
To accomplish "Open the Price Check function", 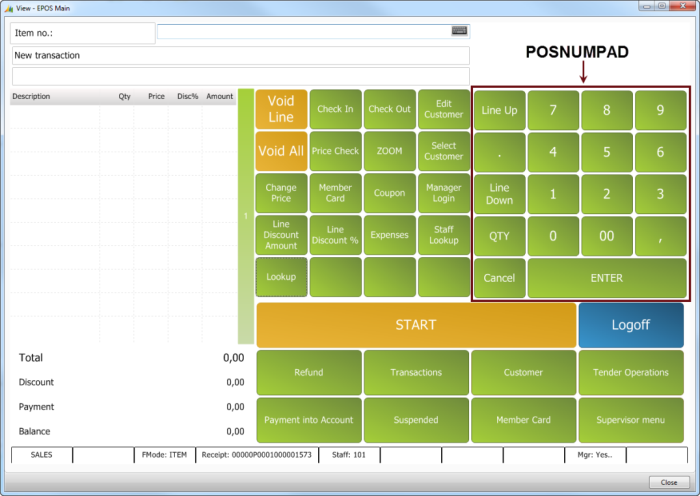I will 335,151.
